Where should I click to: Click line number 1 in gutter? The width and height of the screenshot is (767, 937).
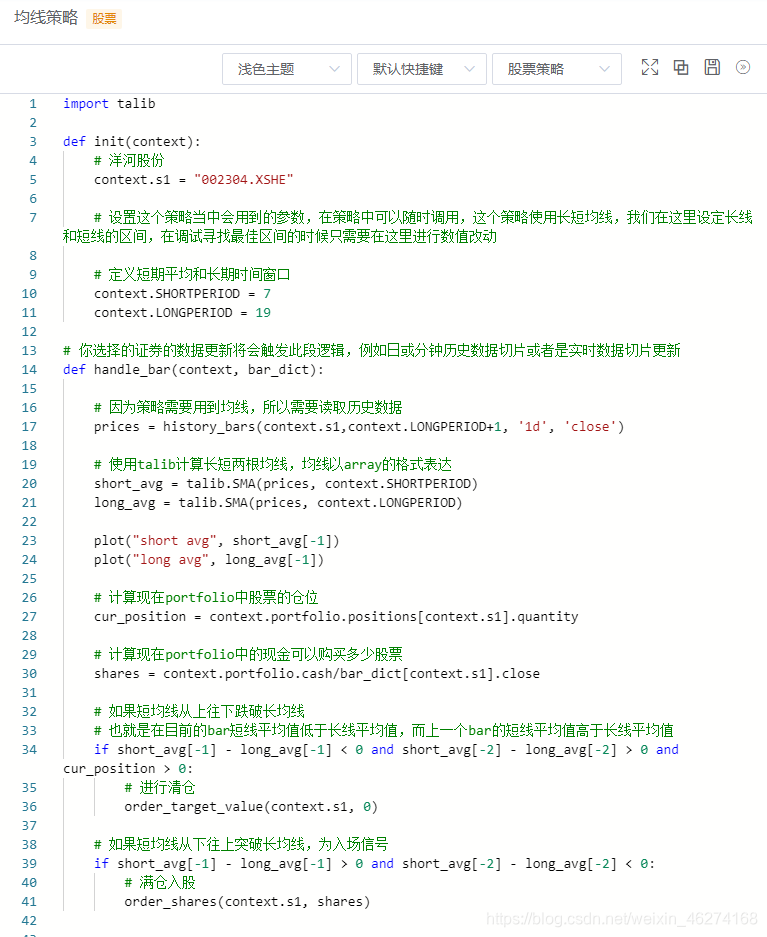coord(33,104)
